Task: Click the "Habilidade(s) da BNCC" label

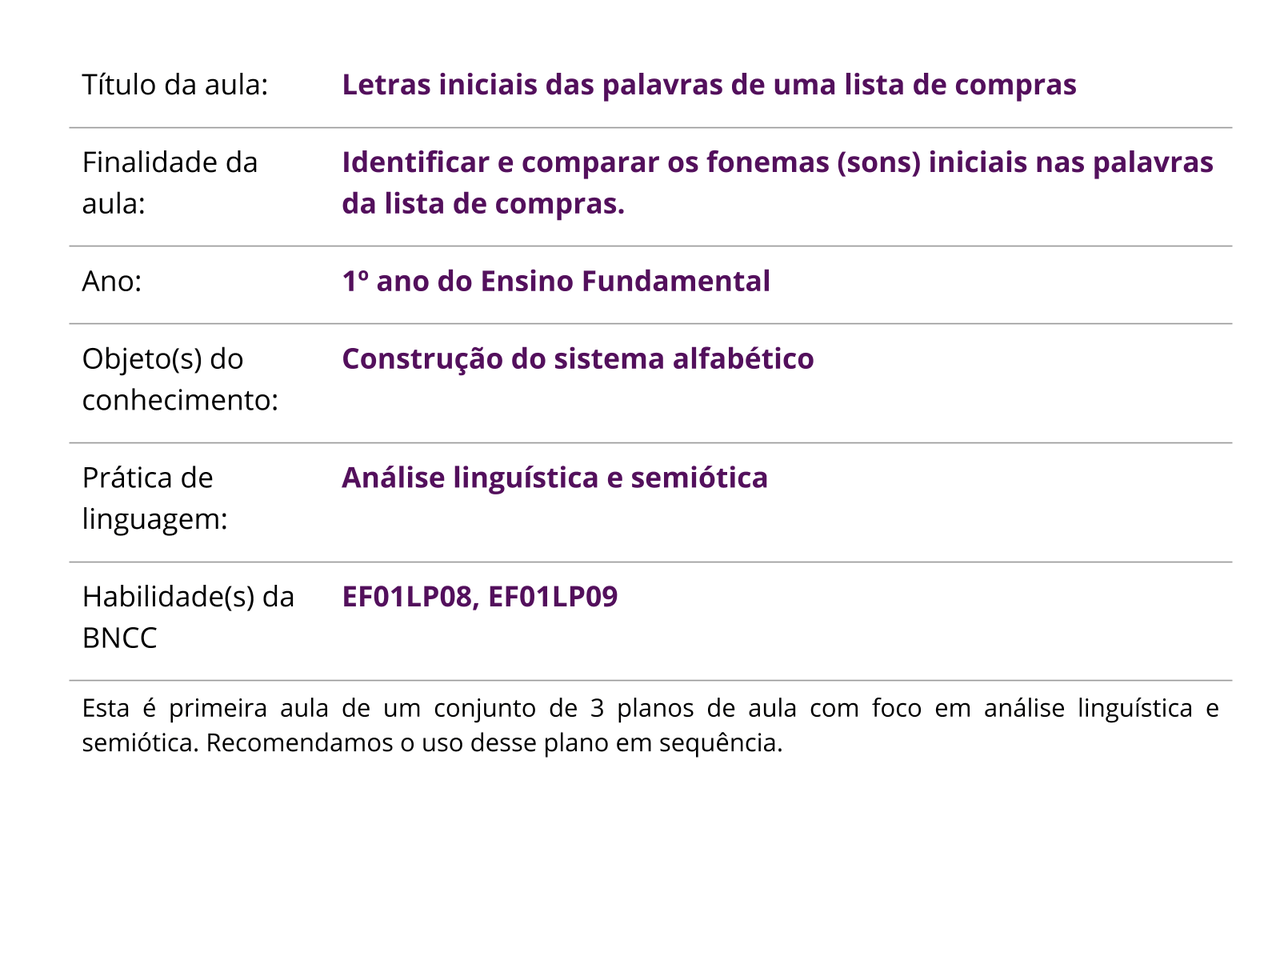Action: [x=188, y=616]
